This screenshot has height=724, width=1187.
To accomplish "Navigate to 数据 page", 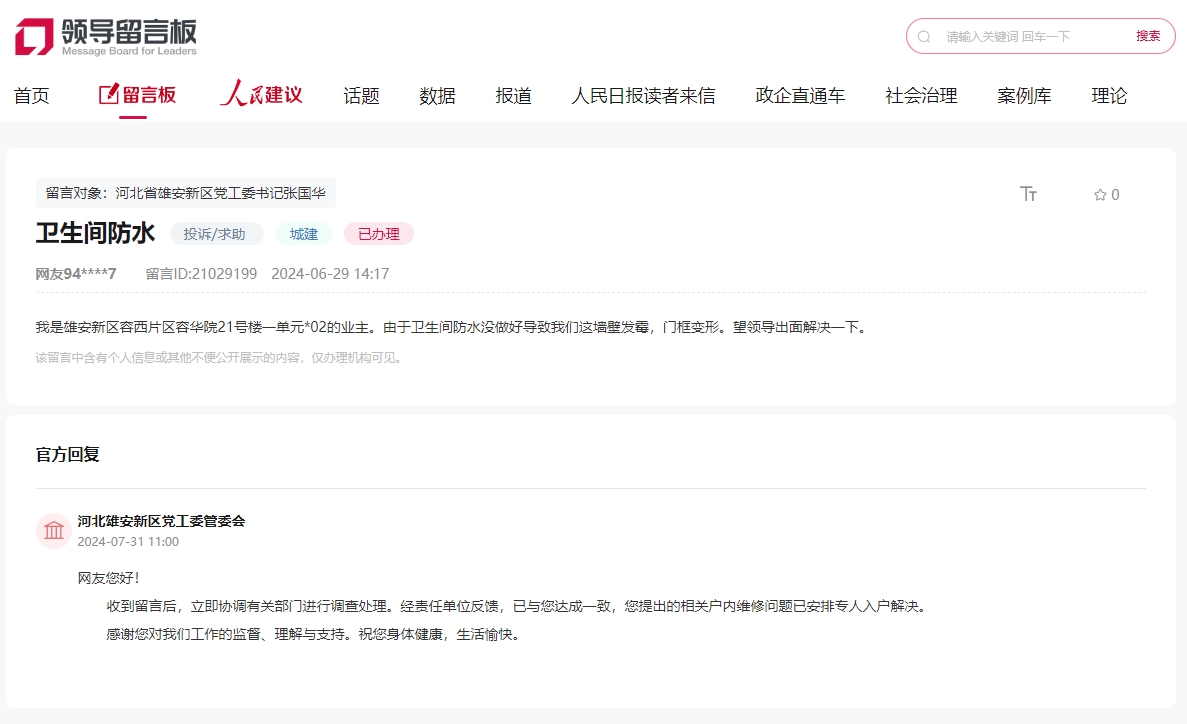I will pos(437,96).
